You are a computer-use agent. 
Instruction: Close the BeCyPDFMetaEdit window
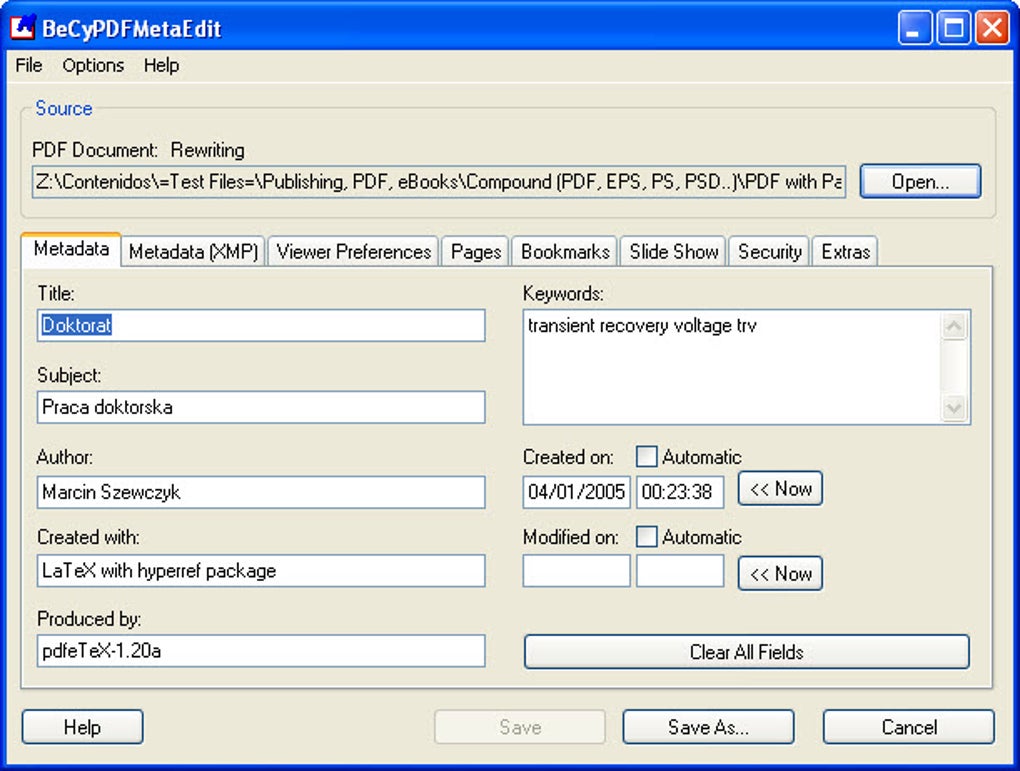point(992,28)
